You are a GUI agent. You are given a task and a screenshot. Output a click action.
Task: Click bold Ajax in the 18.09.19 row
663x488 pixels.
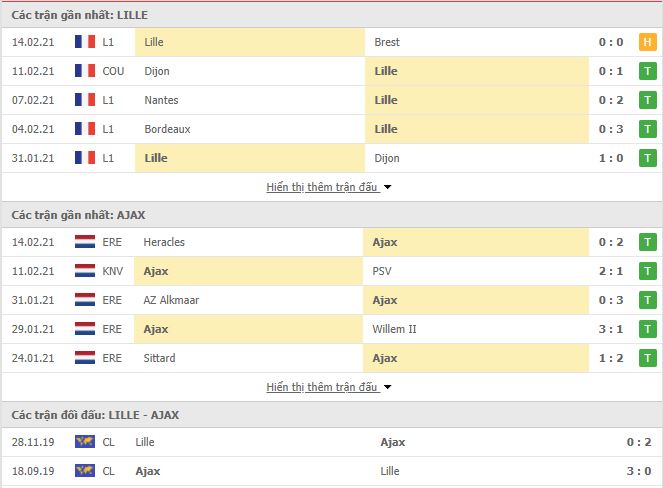[148, 471]
